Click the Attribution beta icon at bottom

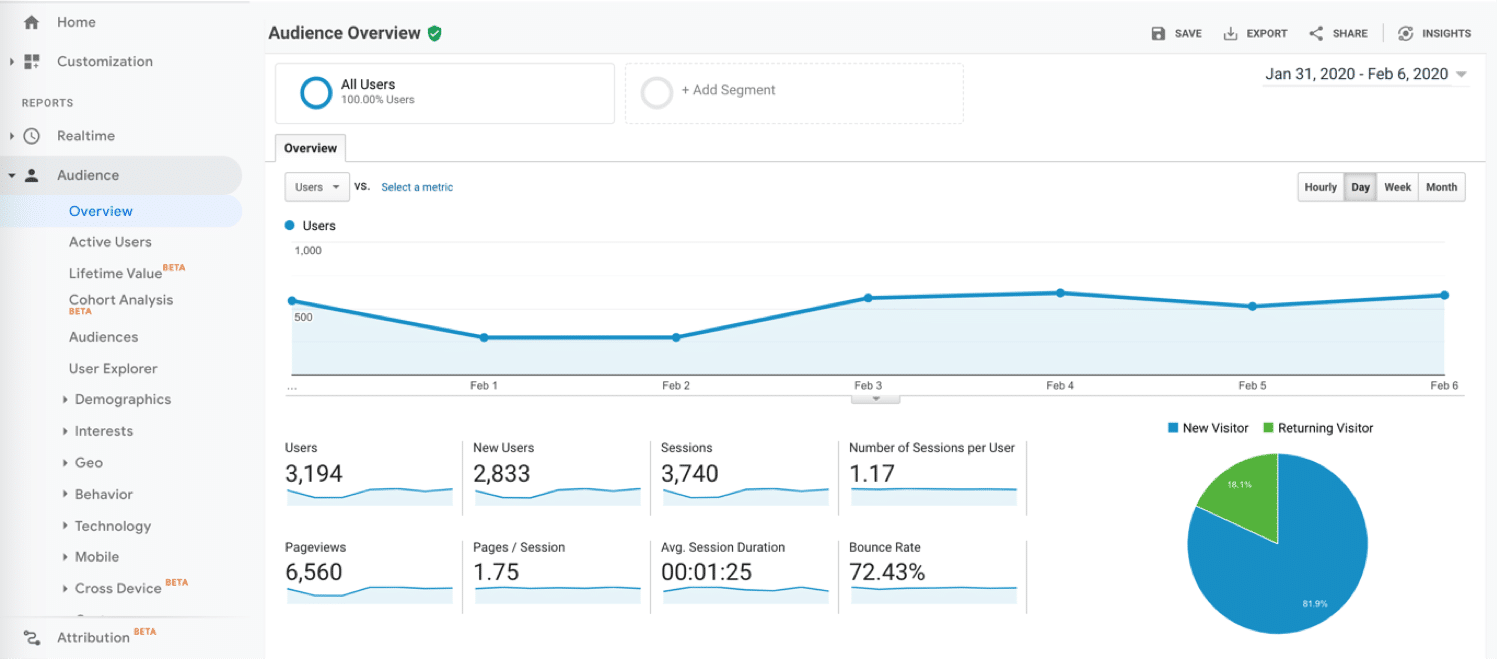click(x=31, y=637)
